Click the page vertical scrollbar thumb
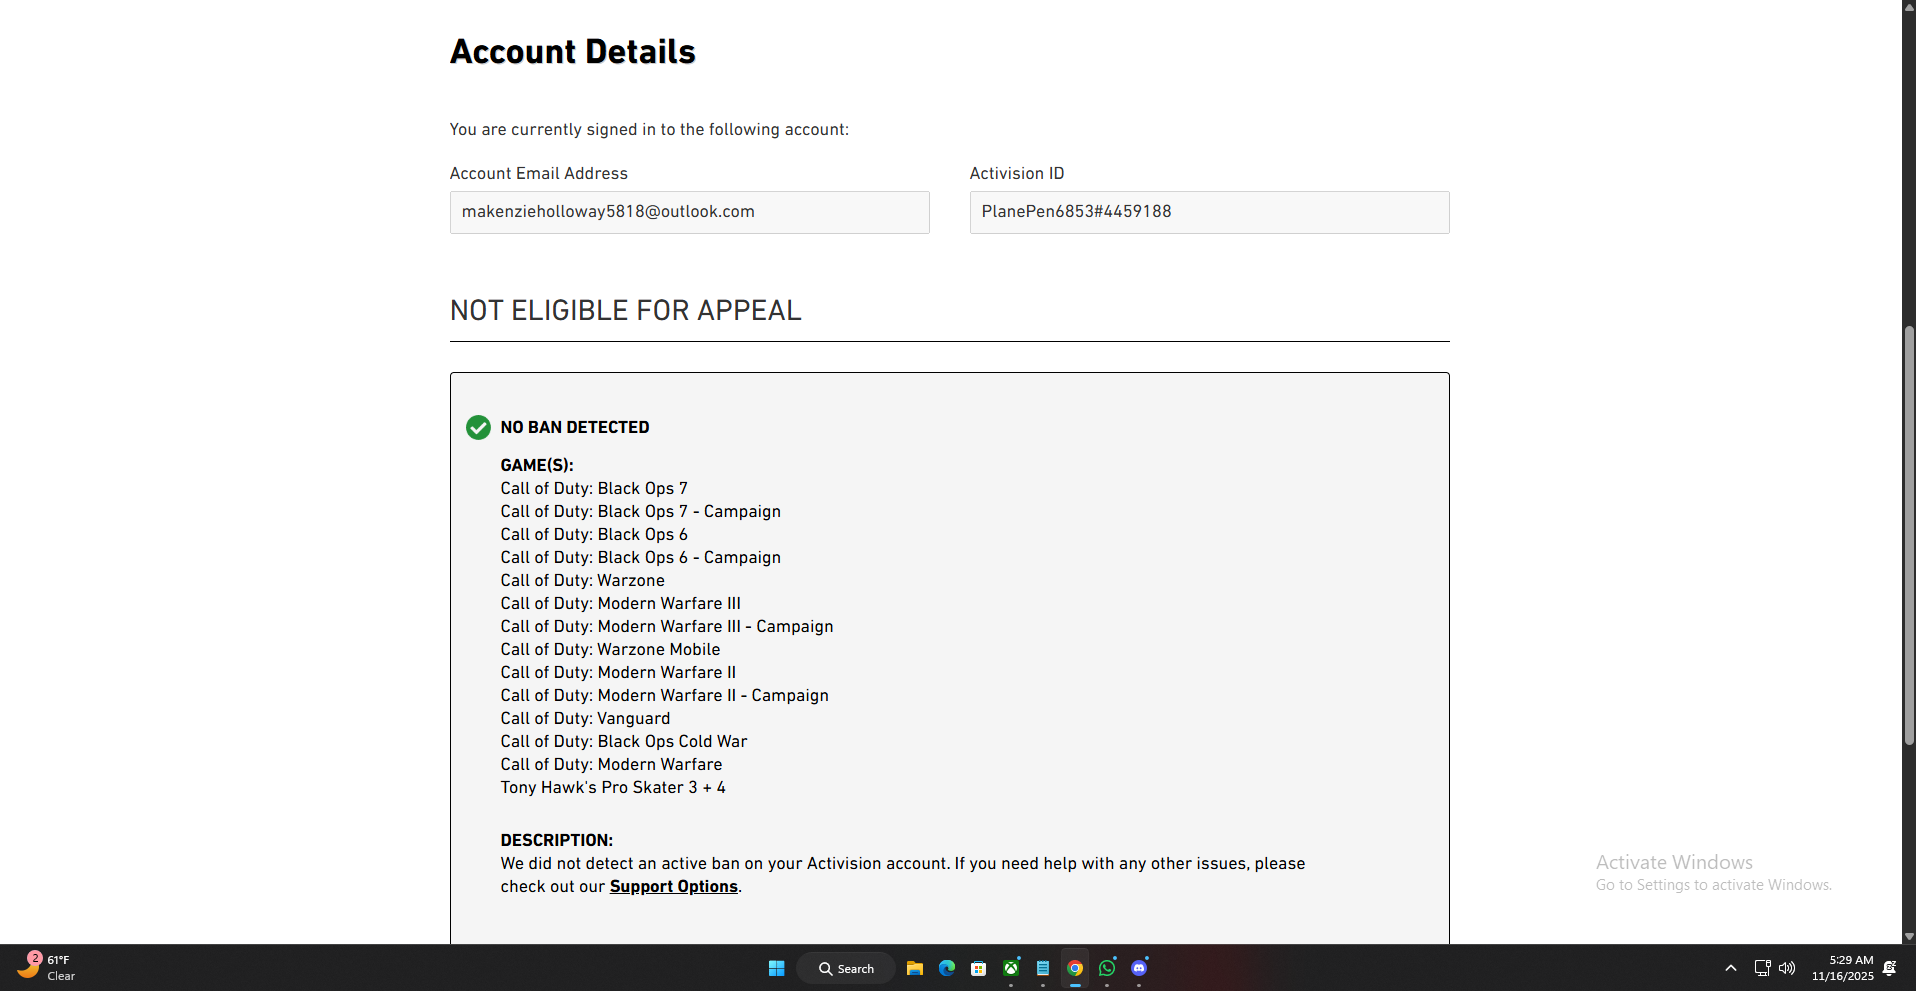Image resolution: width=1916 pixels, height=991 pixels. (x=1909, y=535)
